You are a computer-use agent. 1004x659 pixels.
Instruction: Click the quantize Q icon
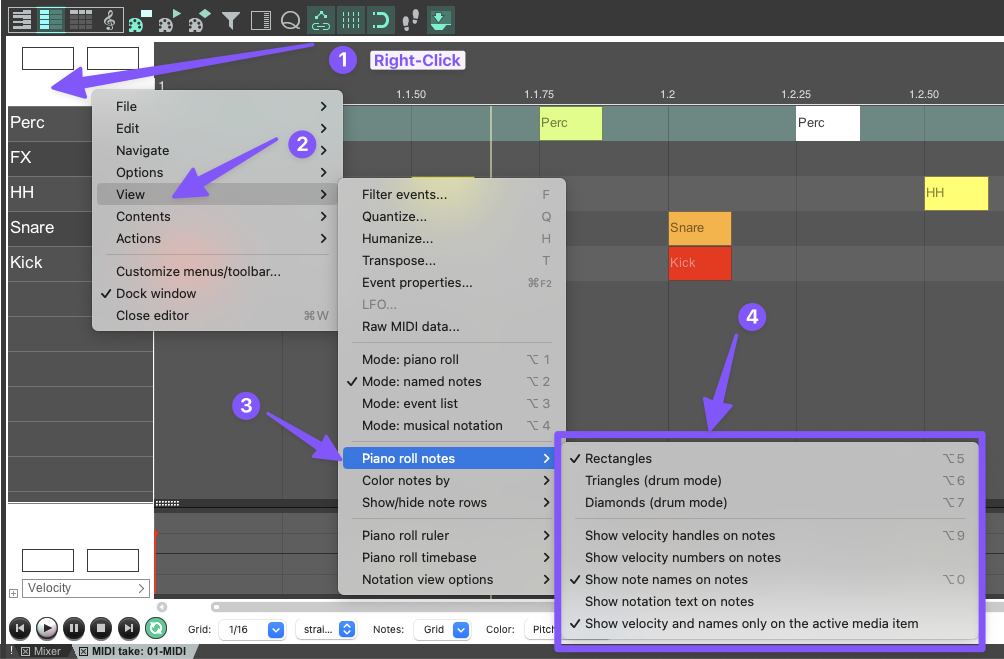290,18
